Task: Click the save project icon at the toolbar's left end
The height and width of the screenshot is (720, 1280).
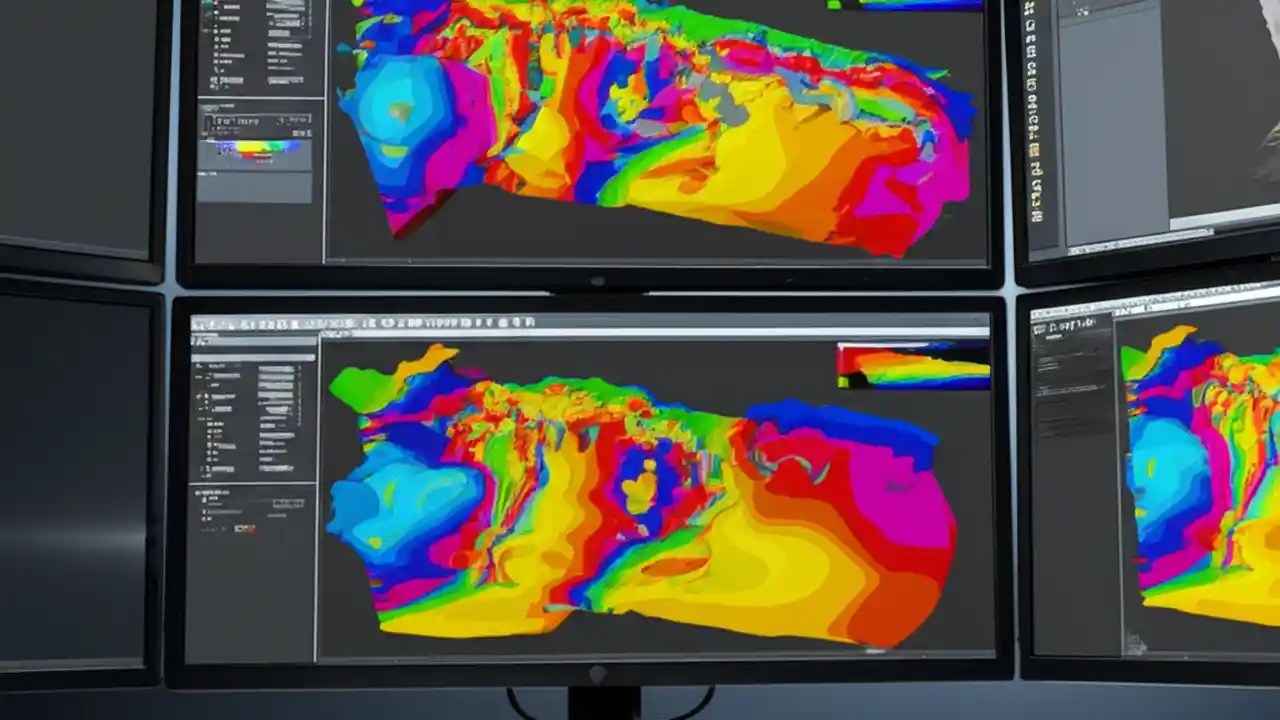Action: (200, 322)
